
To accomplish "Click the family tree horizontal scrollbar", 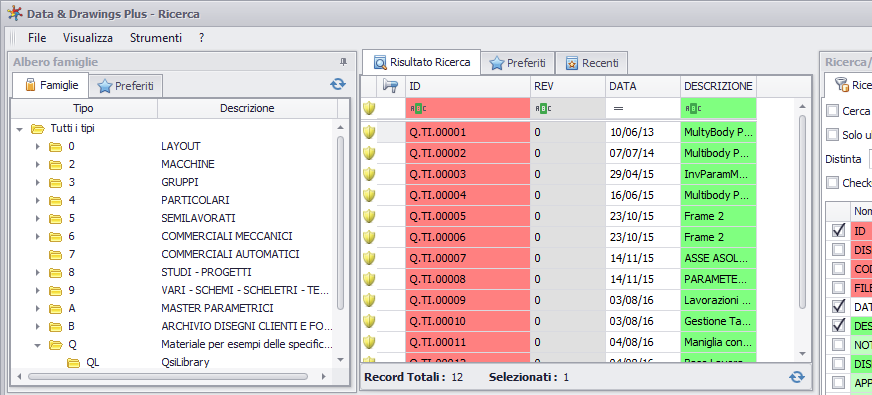I will click(x=168, y=377).
